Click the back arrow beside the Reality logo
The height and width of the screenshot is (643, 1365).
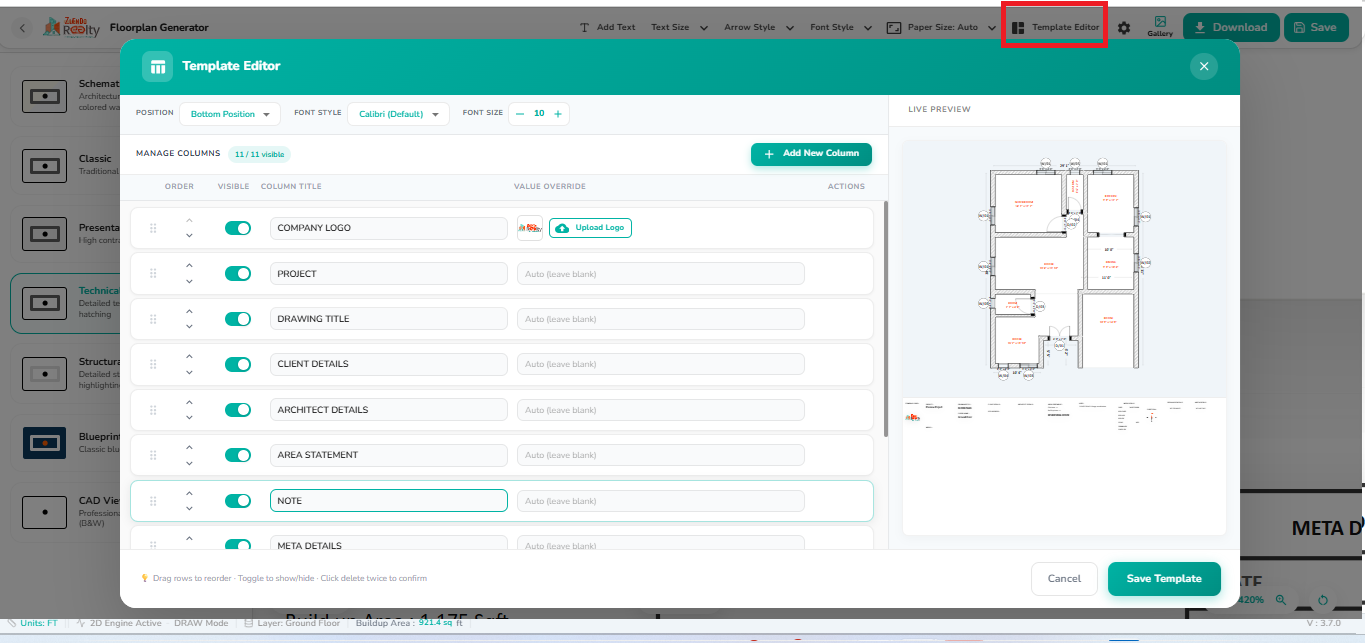pos(23,28)
